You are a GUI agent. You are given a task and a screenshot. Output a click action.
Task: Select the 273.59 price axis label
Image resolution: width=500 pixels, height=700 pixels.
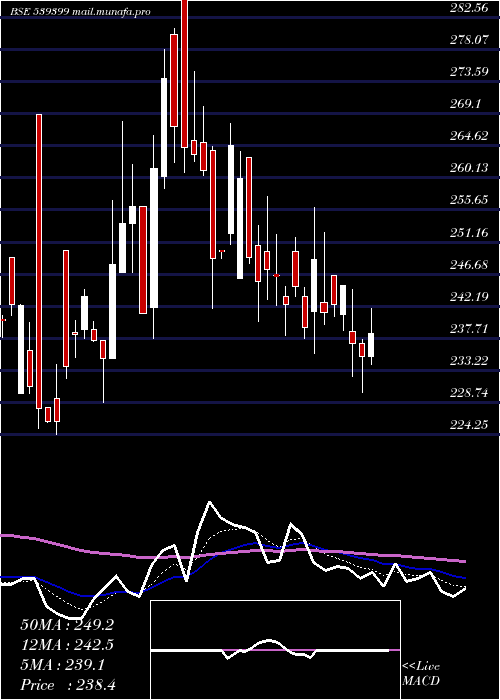click(469, 71)
